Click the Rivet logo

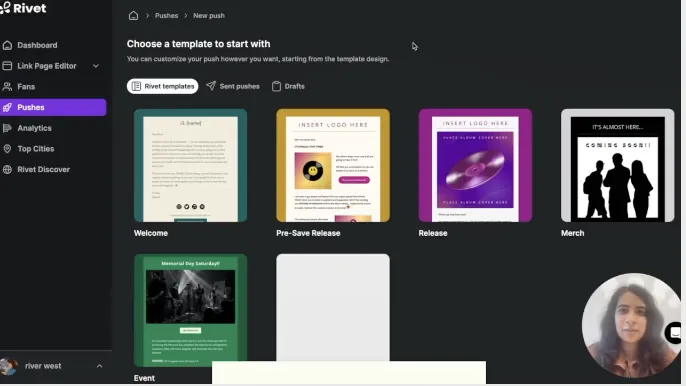tap(24, 7)
